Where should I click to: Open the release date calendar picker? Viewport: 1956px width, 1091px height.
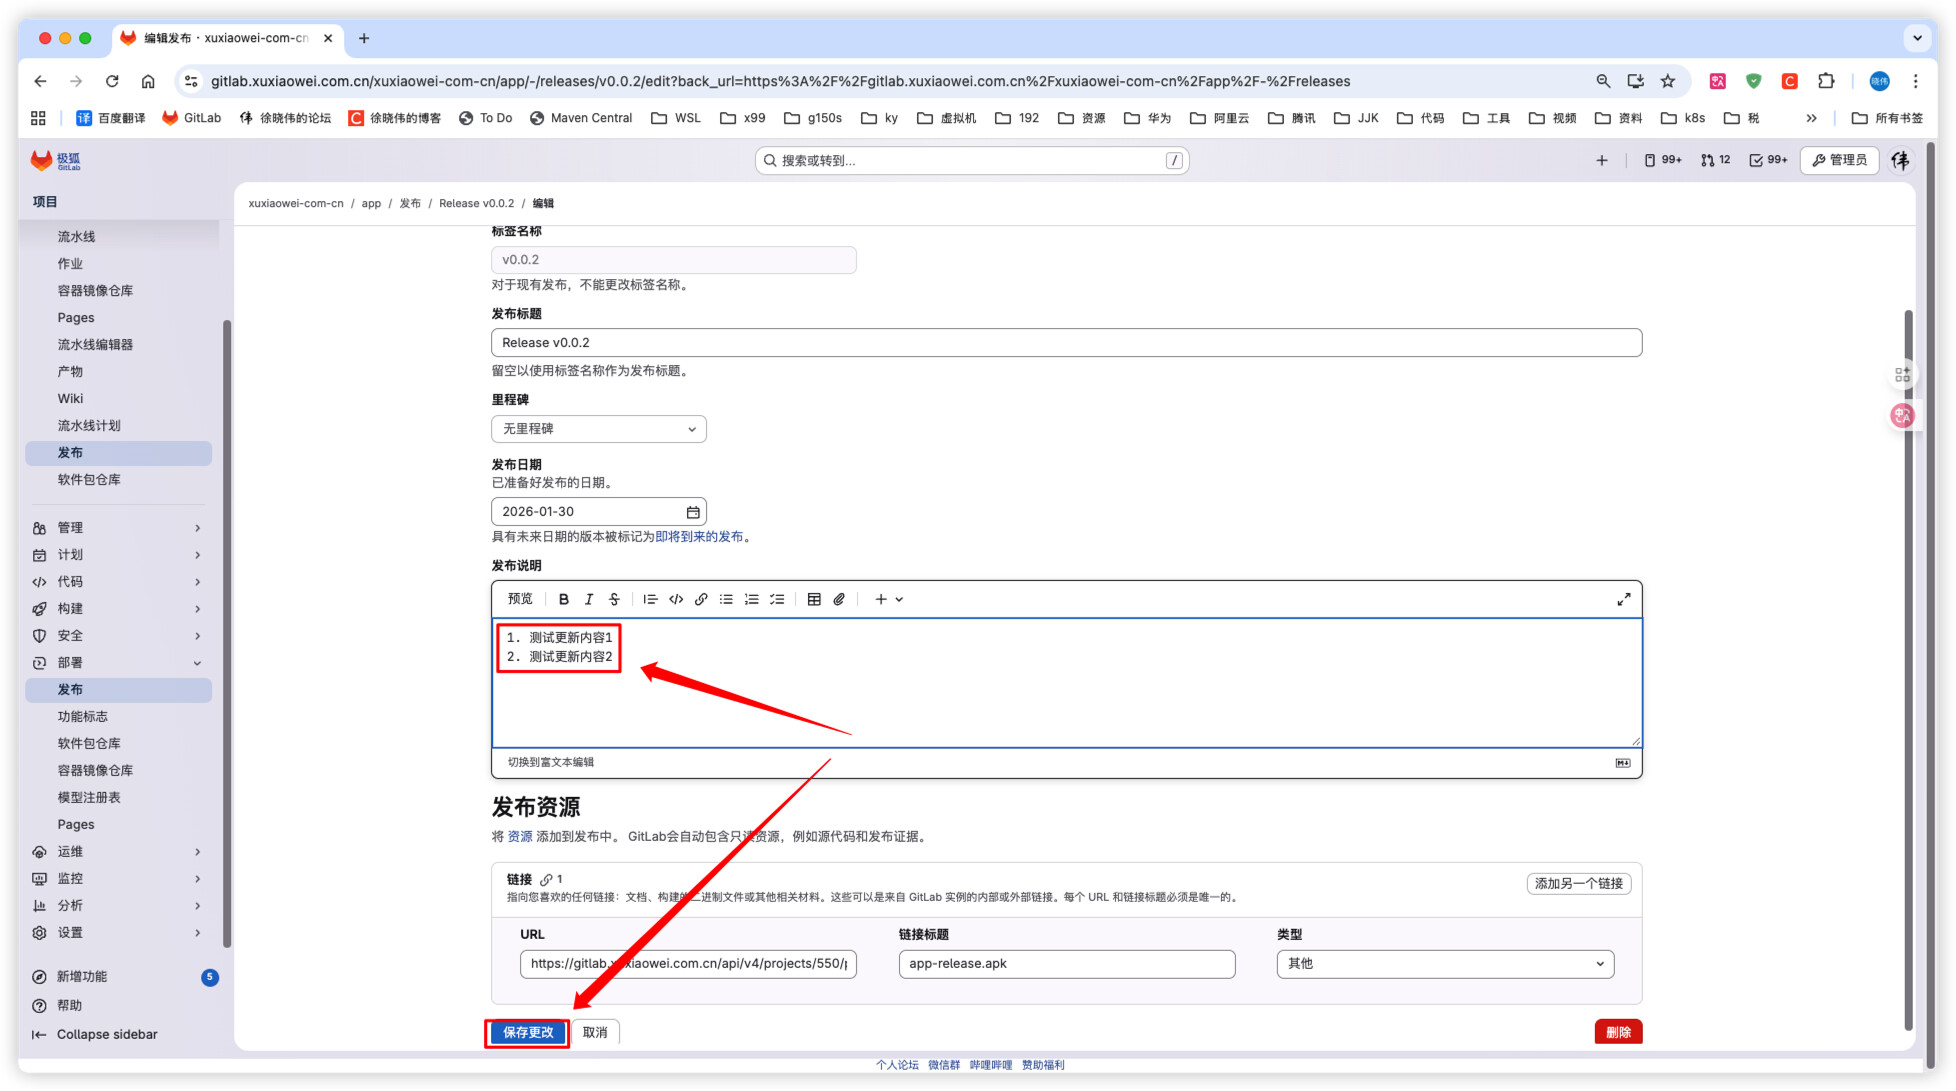(693, 512)
